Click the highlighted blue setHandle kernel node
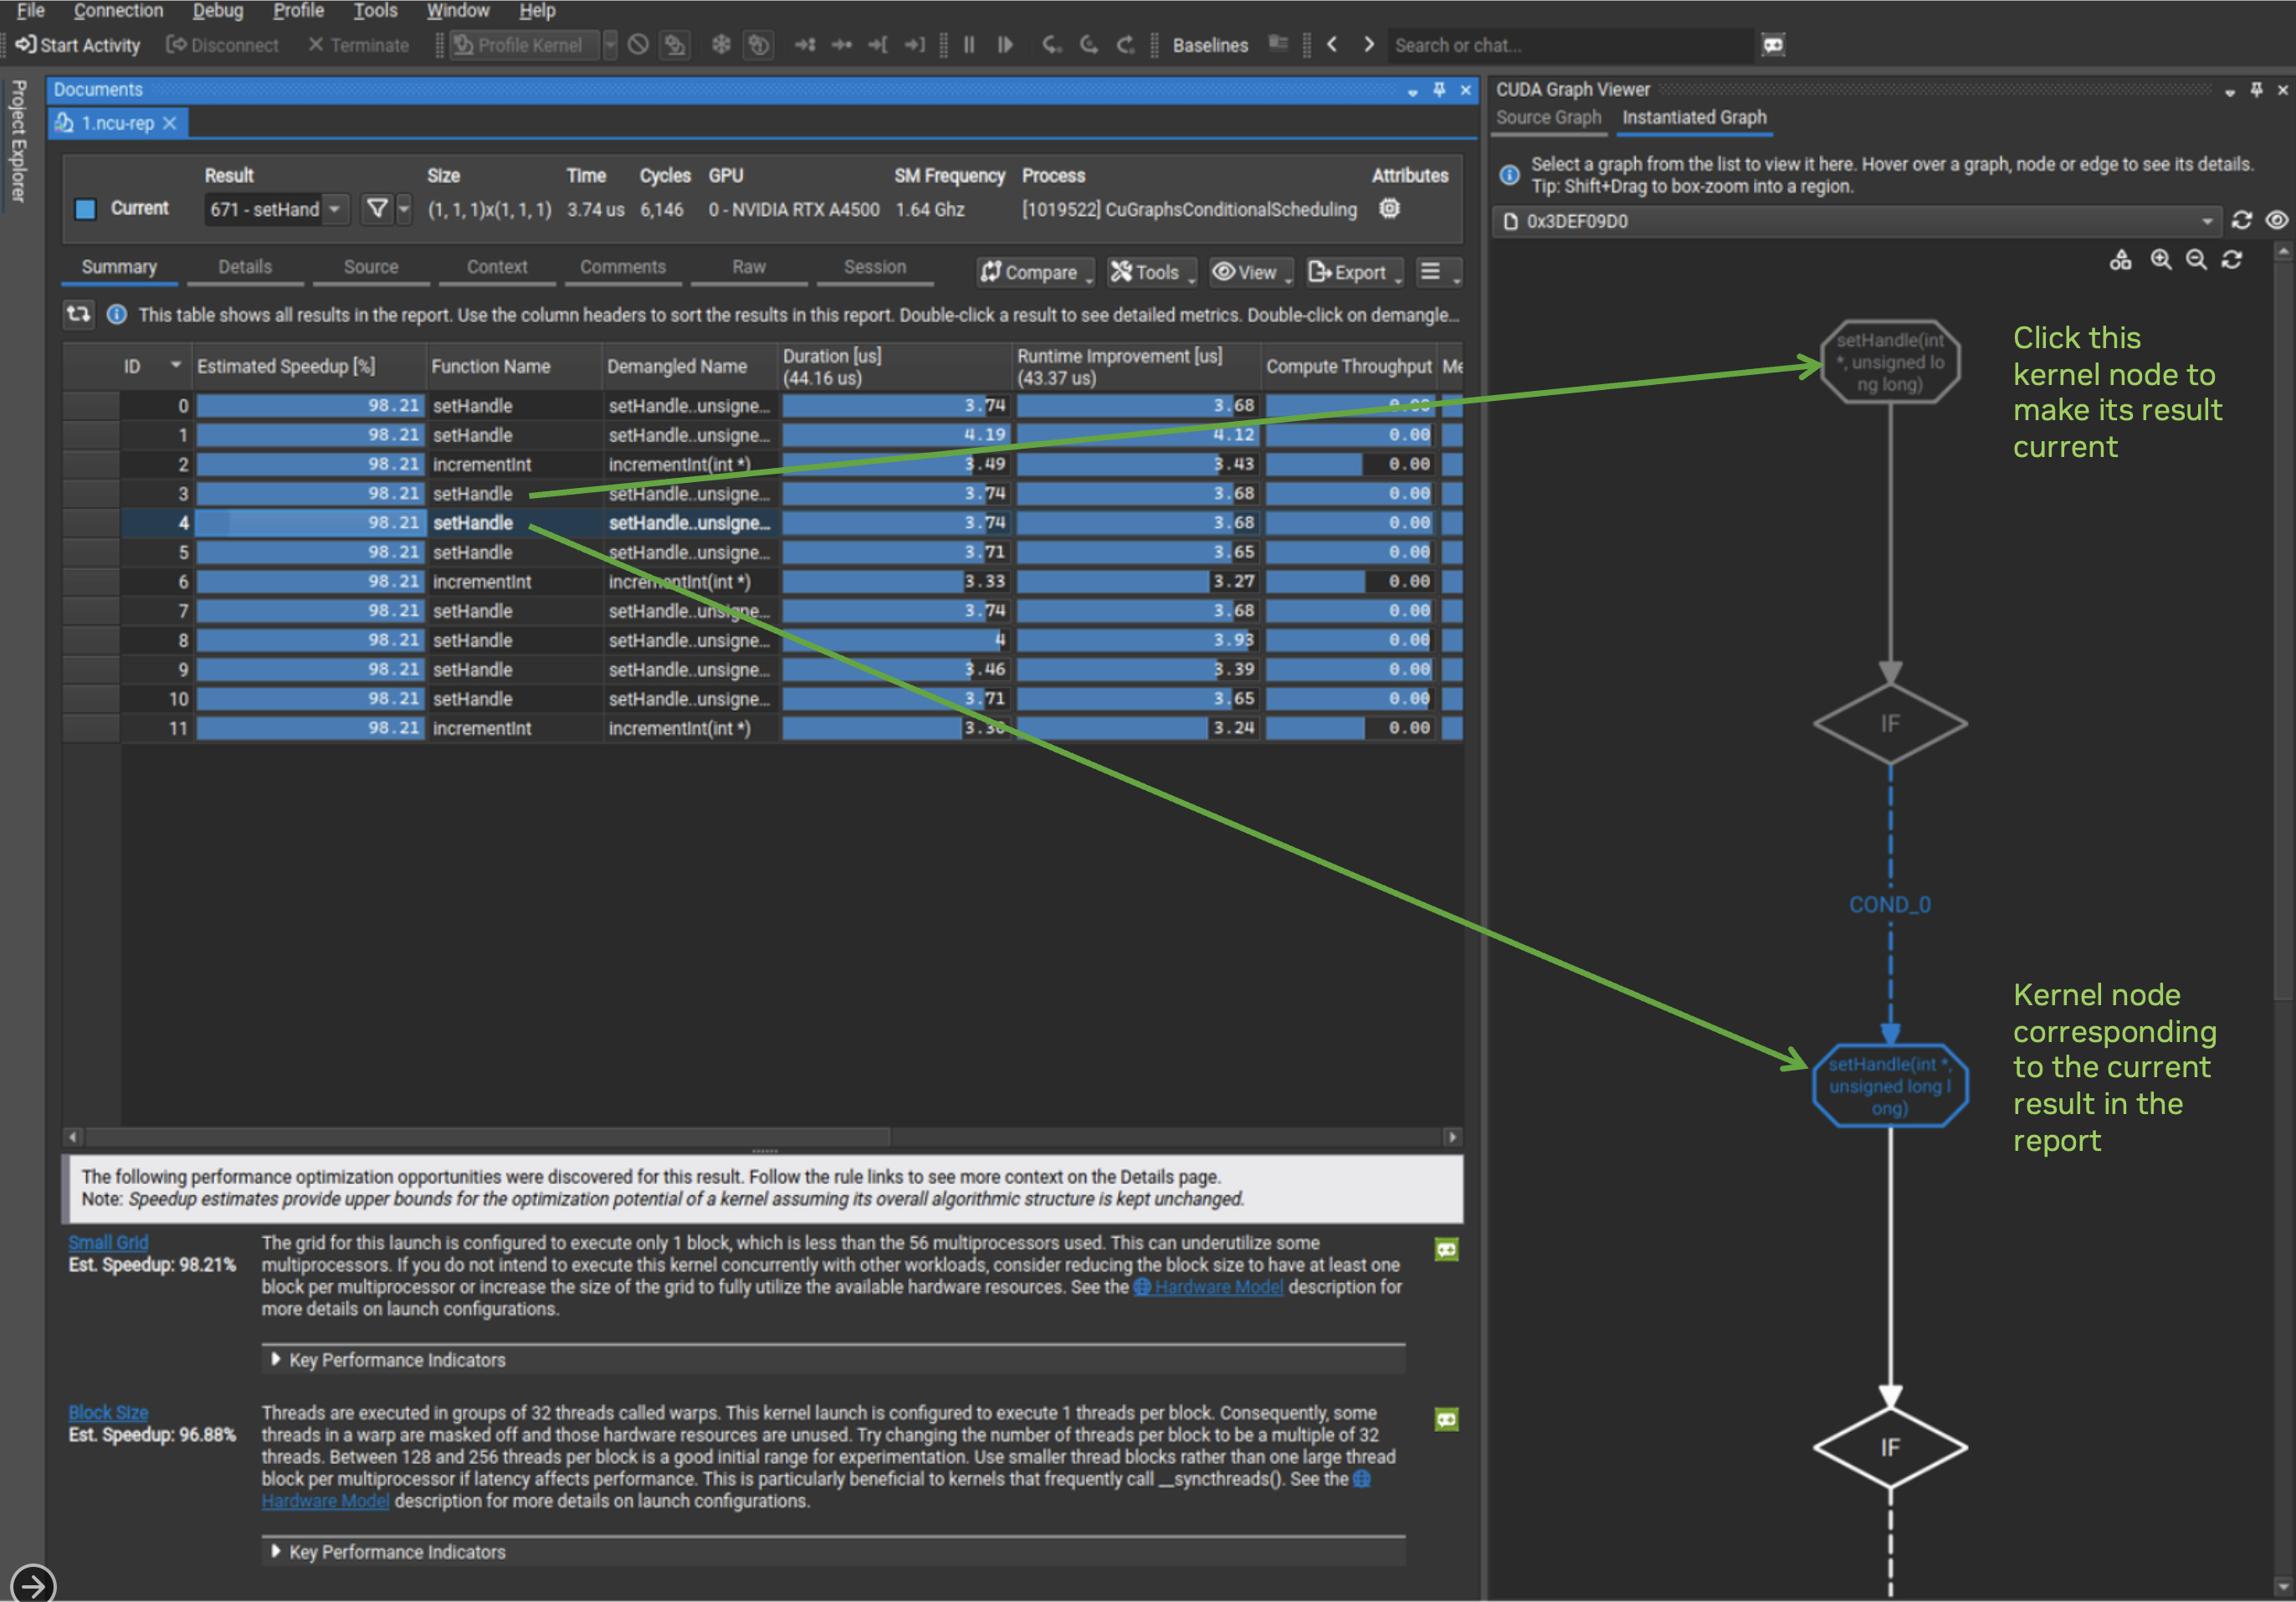2296x1602 pixels. 1889,1086
